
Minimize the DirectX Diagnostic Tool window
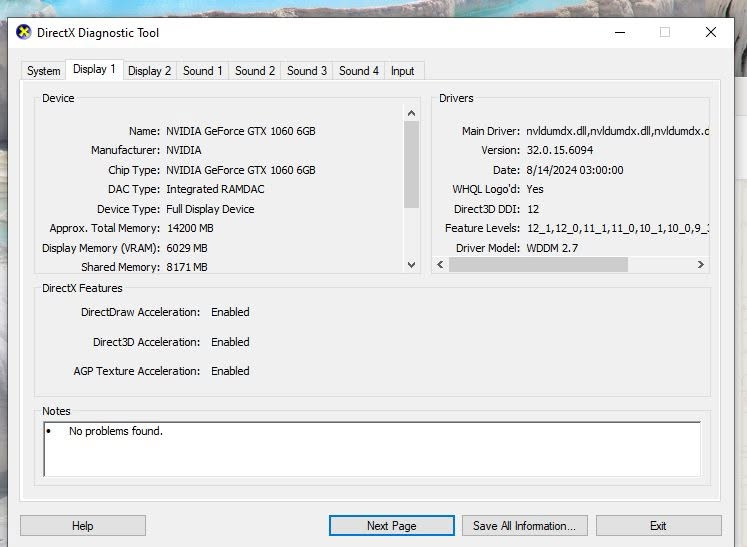click(x=620, y=32)
